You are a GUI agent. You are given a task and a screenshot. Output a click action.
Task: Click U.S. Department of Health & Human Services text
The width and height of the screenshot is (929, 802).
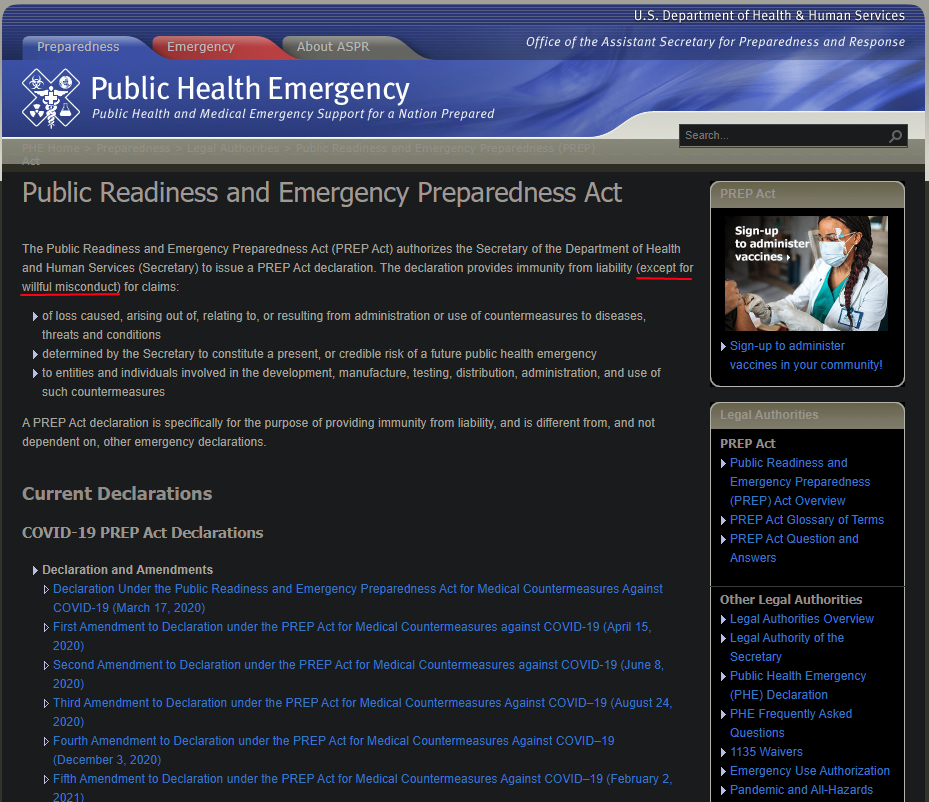point(769,15)
